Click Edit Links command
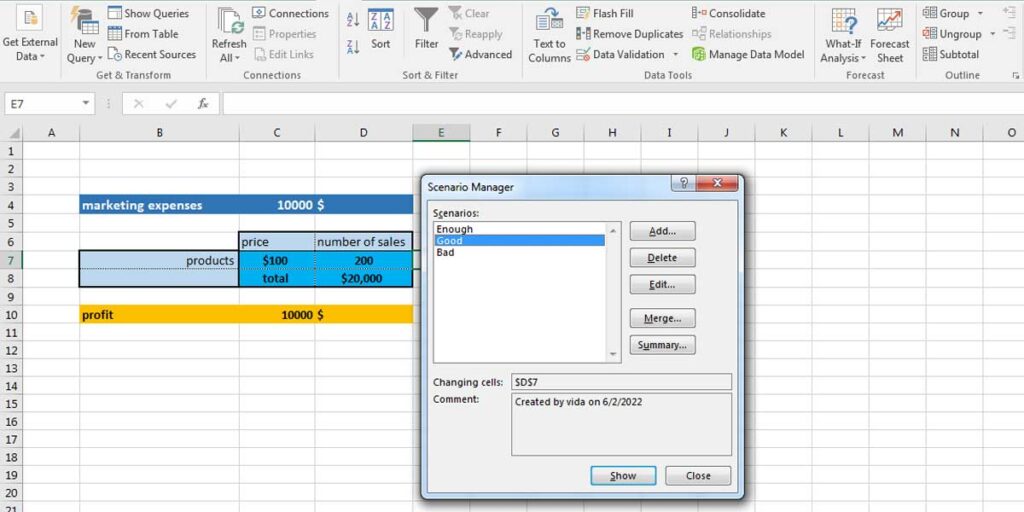This screenshot has width=1024, height=512. (x=283, y=55)
